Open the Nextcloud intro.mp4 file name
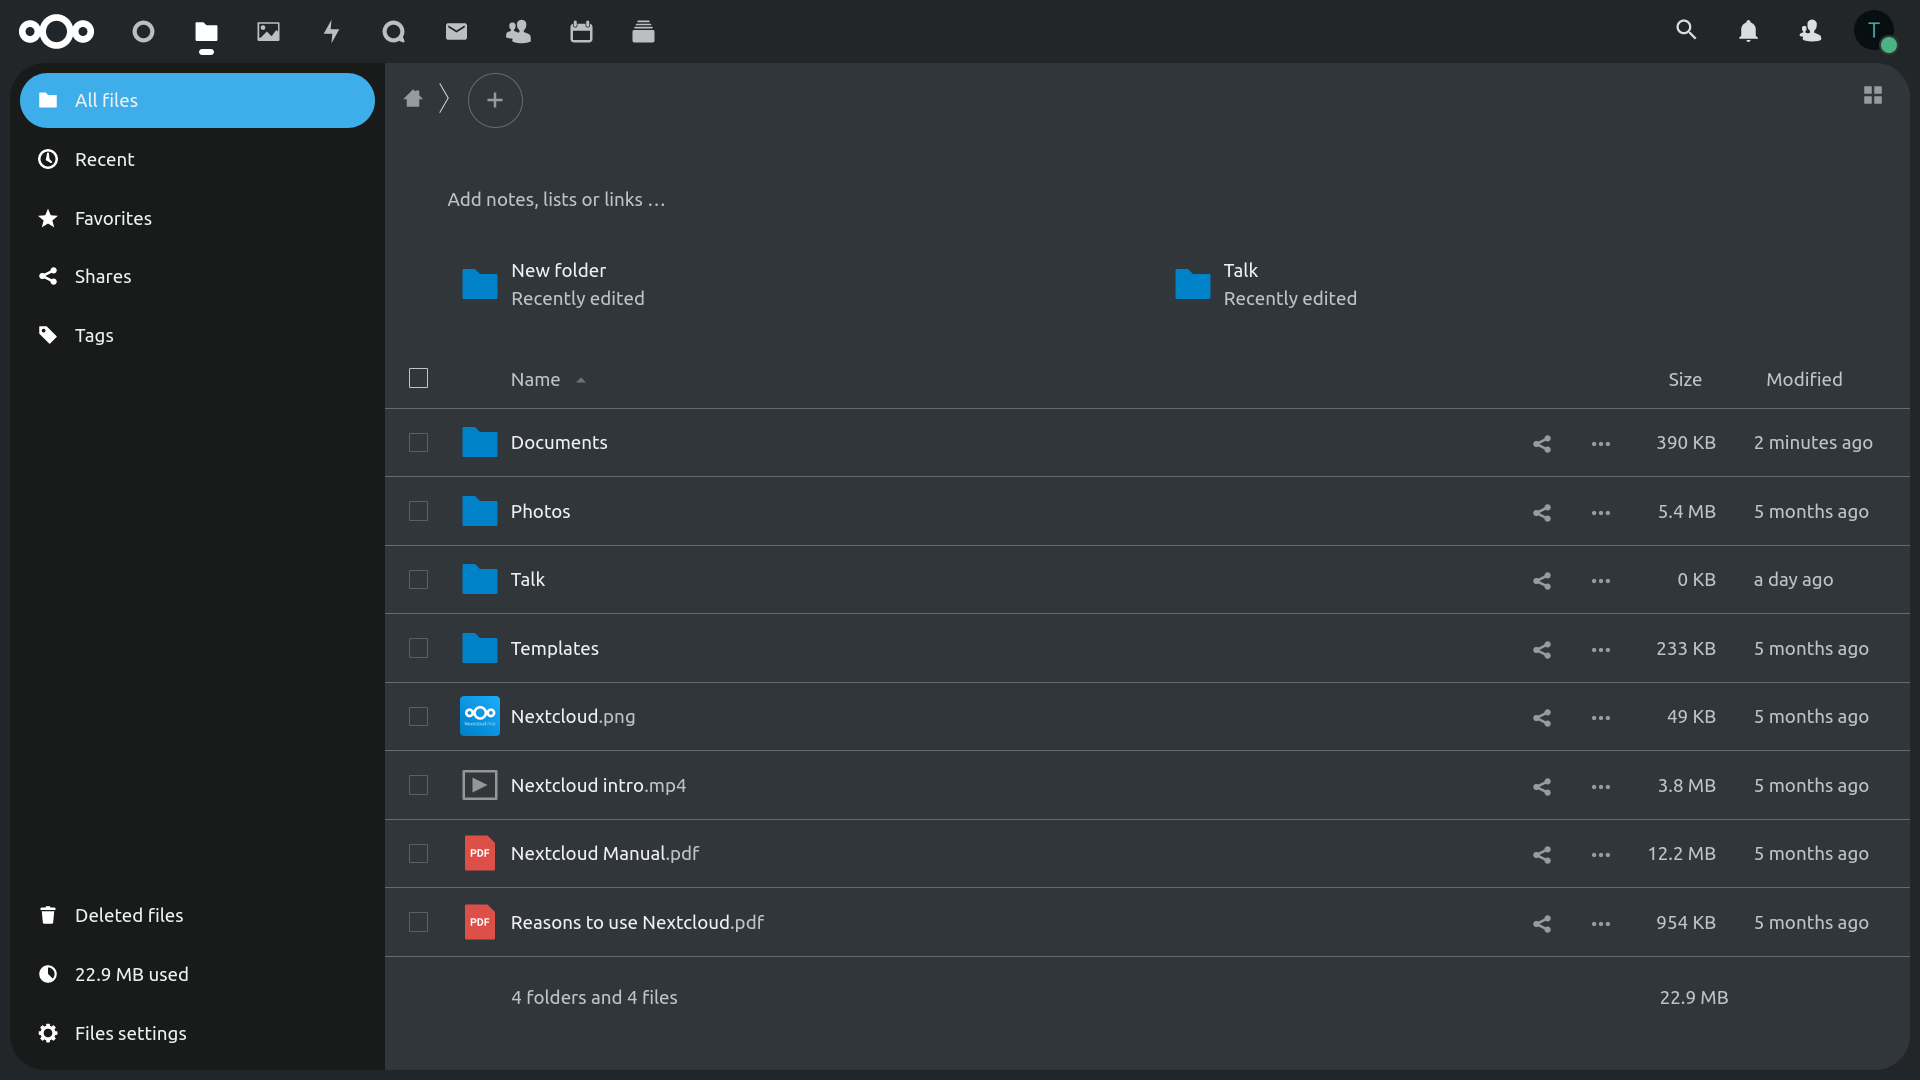This screenshot has width=1920, height=1080. [598, 785]
